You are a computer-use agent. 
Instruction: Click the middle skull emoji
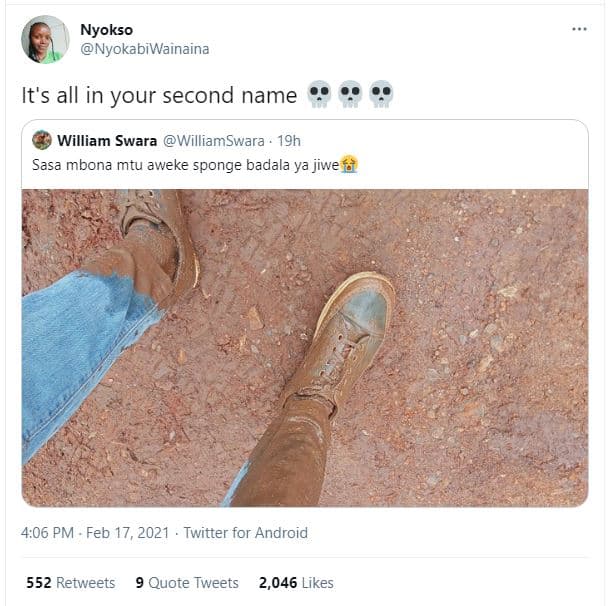coord(350,95)
